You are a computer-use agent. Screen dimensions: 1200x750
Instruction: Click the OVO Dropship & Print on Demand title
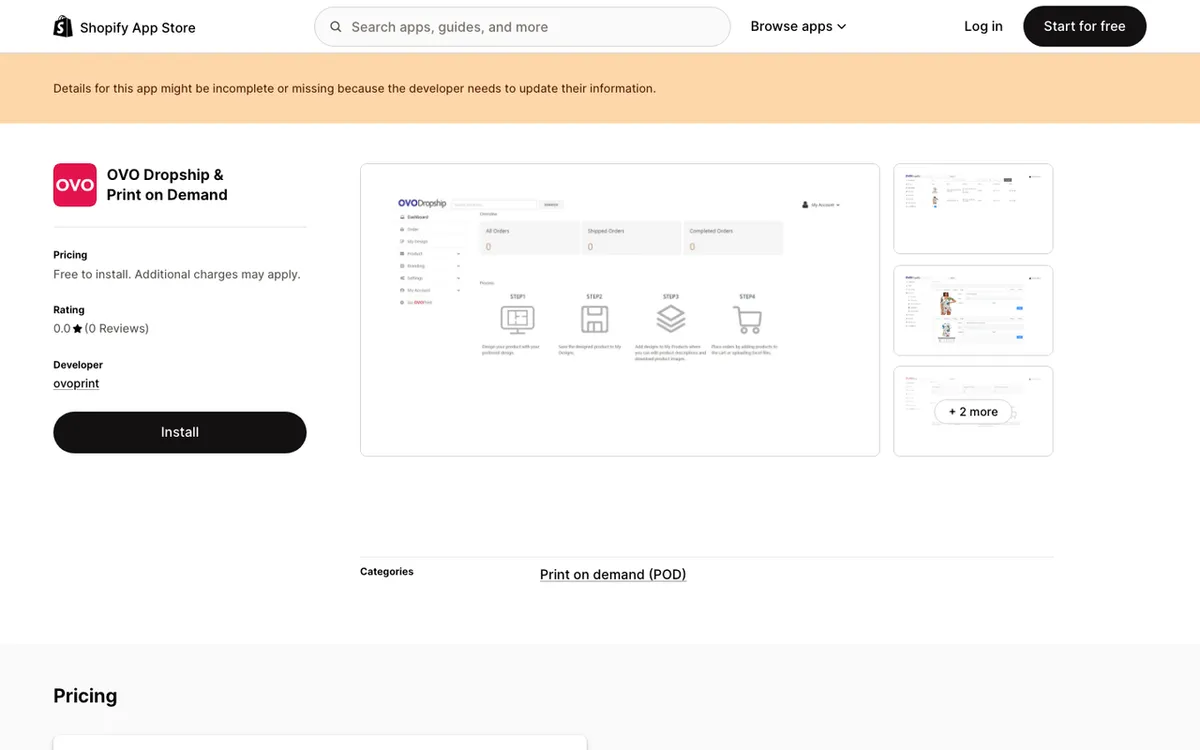coord(167,185)
